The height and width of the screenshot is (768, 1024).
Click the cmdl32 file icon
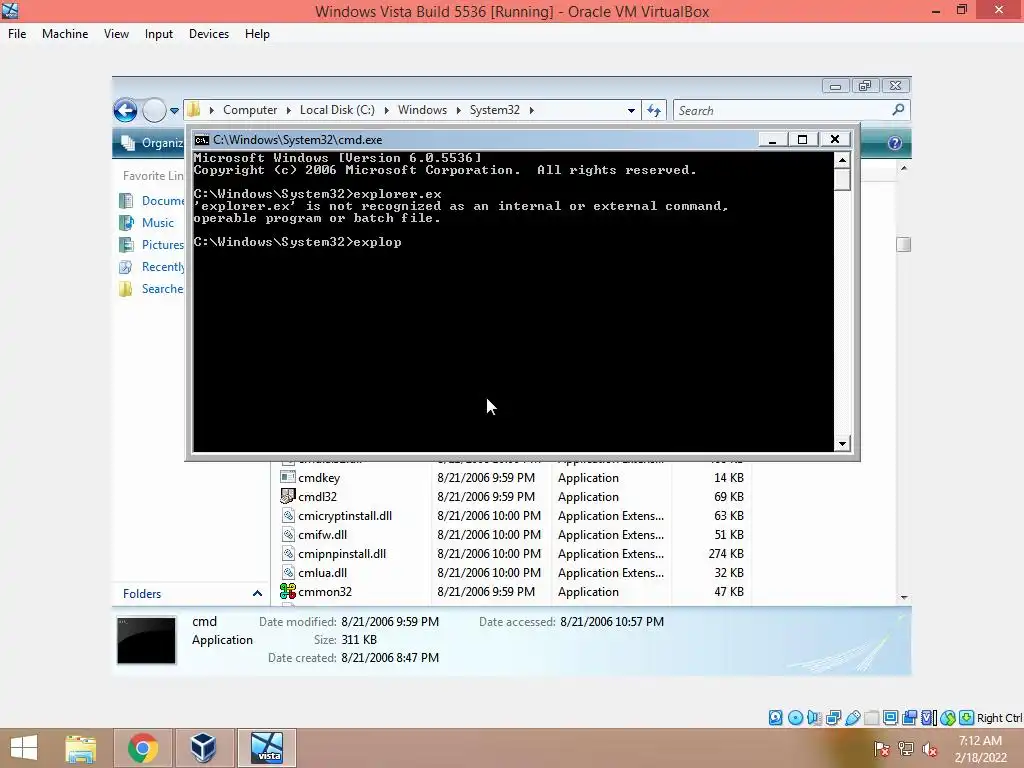(x=288, y=496)
